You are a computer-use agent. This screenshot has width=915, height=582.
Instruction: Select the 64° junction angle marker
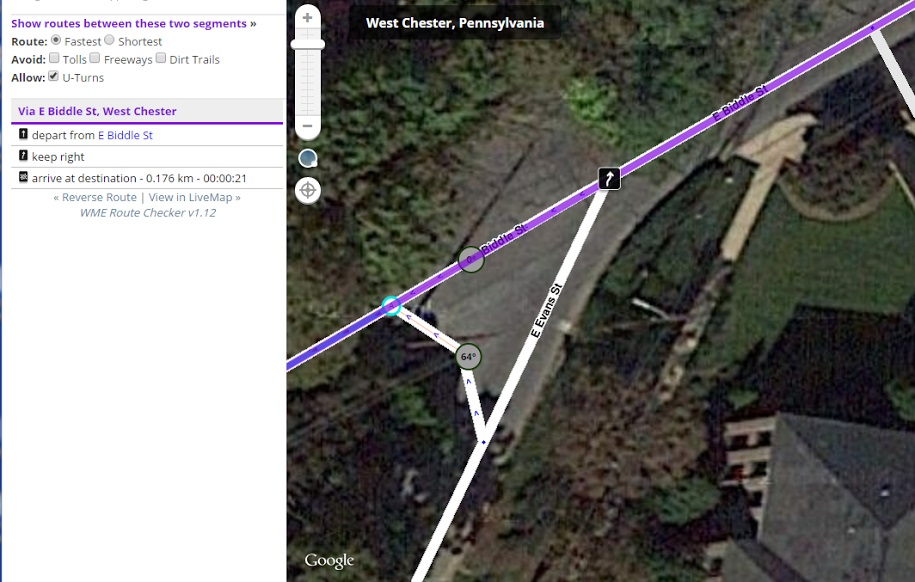click(x=468, y=357)
